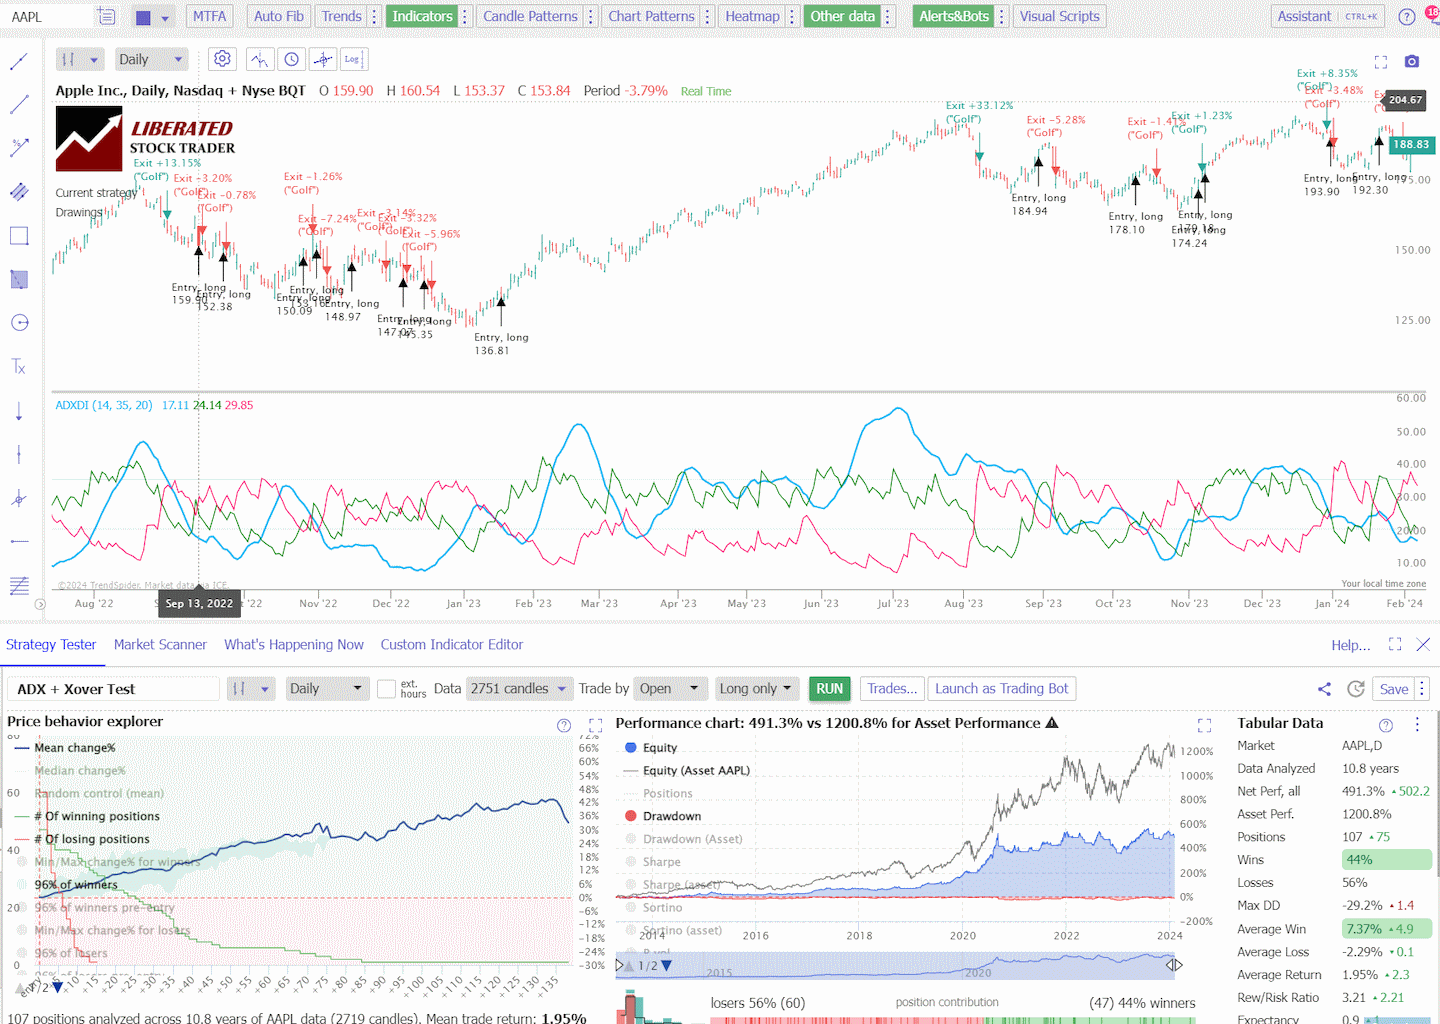
Task: Open the Long only trade direction dropdown
Action: tap(757, 688)
